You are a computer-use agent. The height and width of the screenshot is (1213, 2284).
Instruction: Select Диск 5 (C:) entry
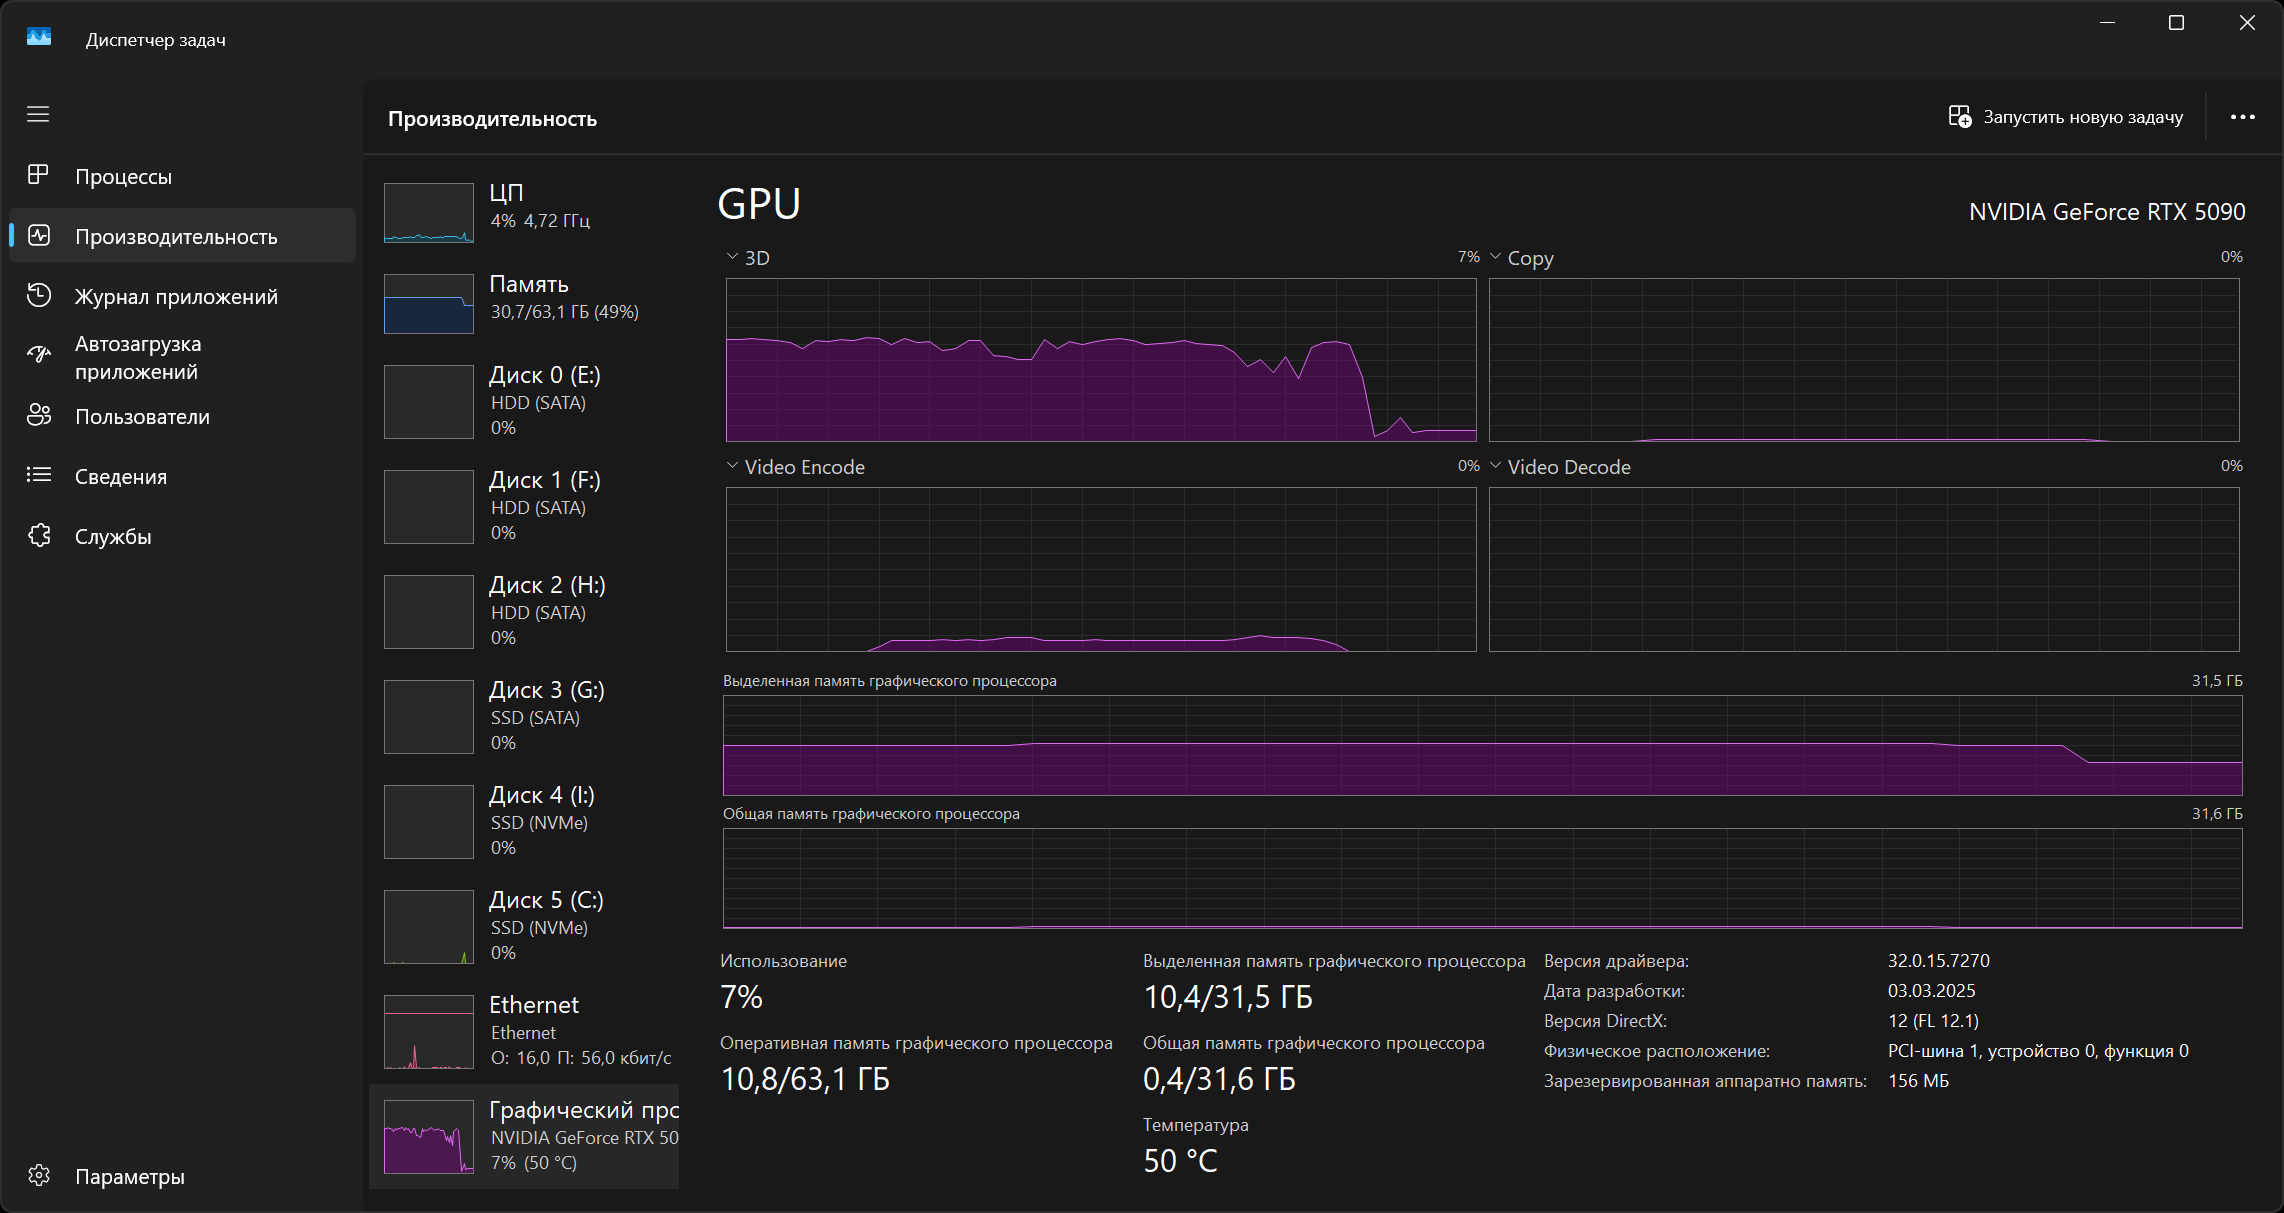pos(528,925)
